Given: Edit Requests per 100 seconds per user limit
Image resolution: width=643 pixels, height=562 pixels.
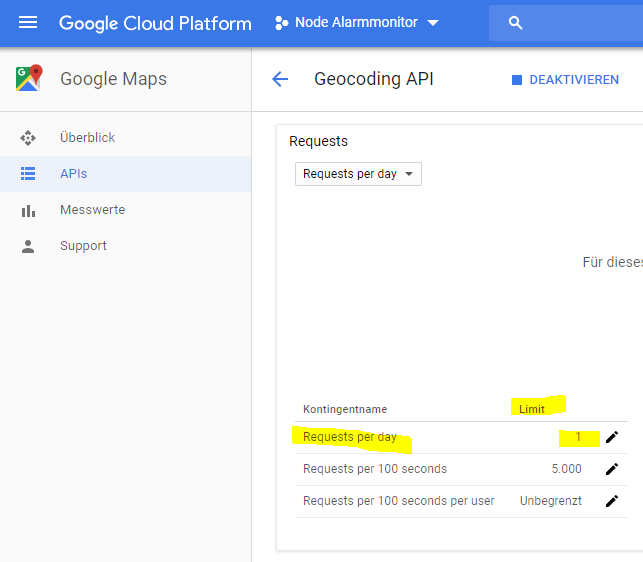Looking at the screenshot, I should point(612,501).
